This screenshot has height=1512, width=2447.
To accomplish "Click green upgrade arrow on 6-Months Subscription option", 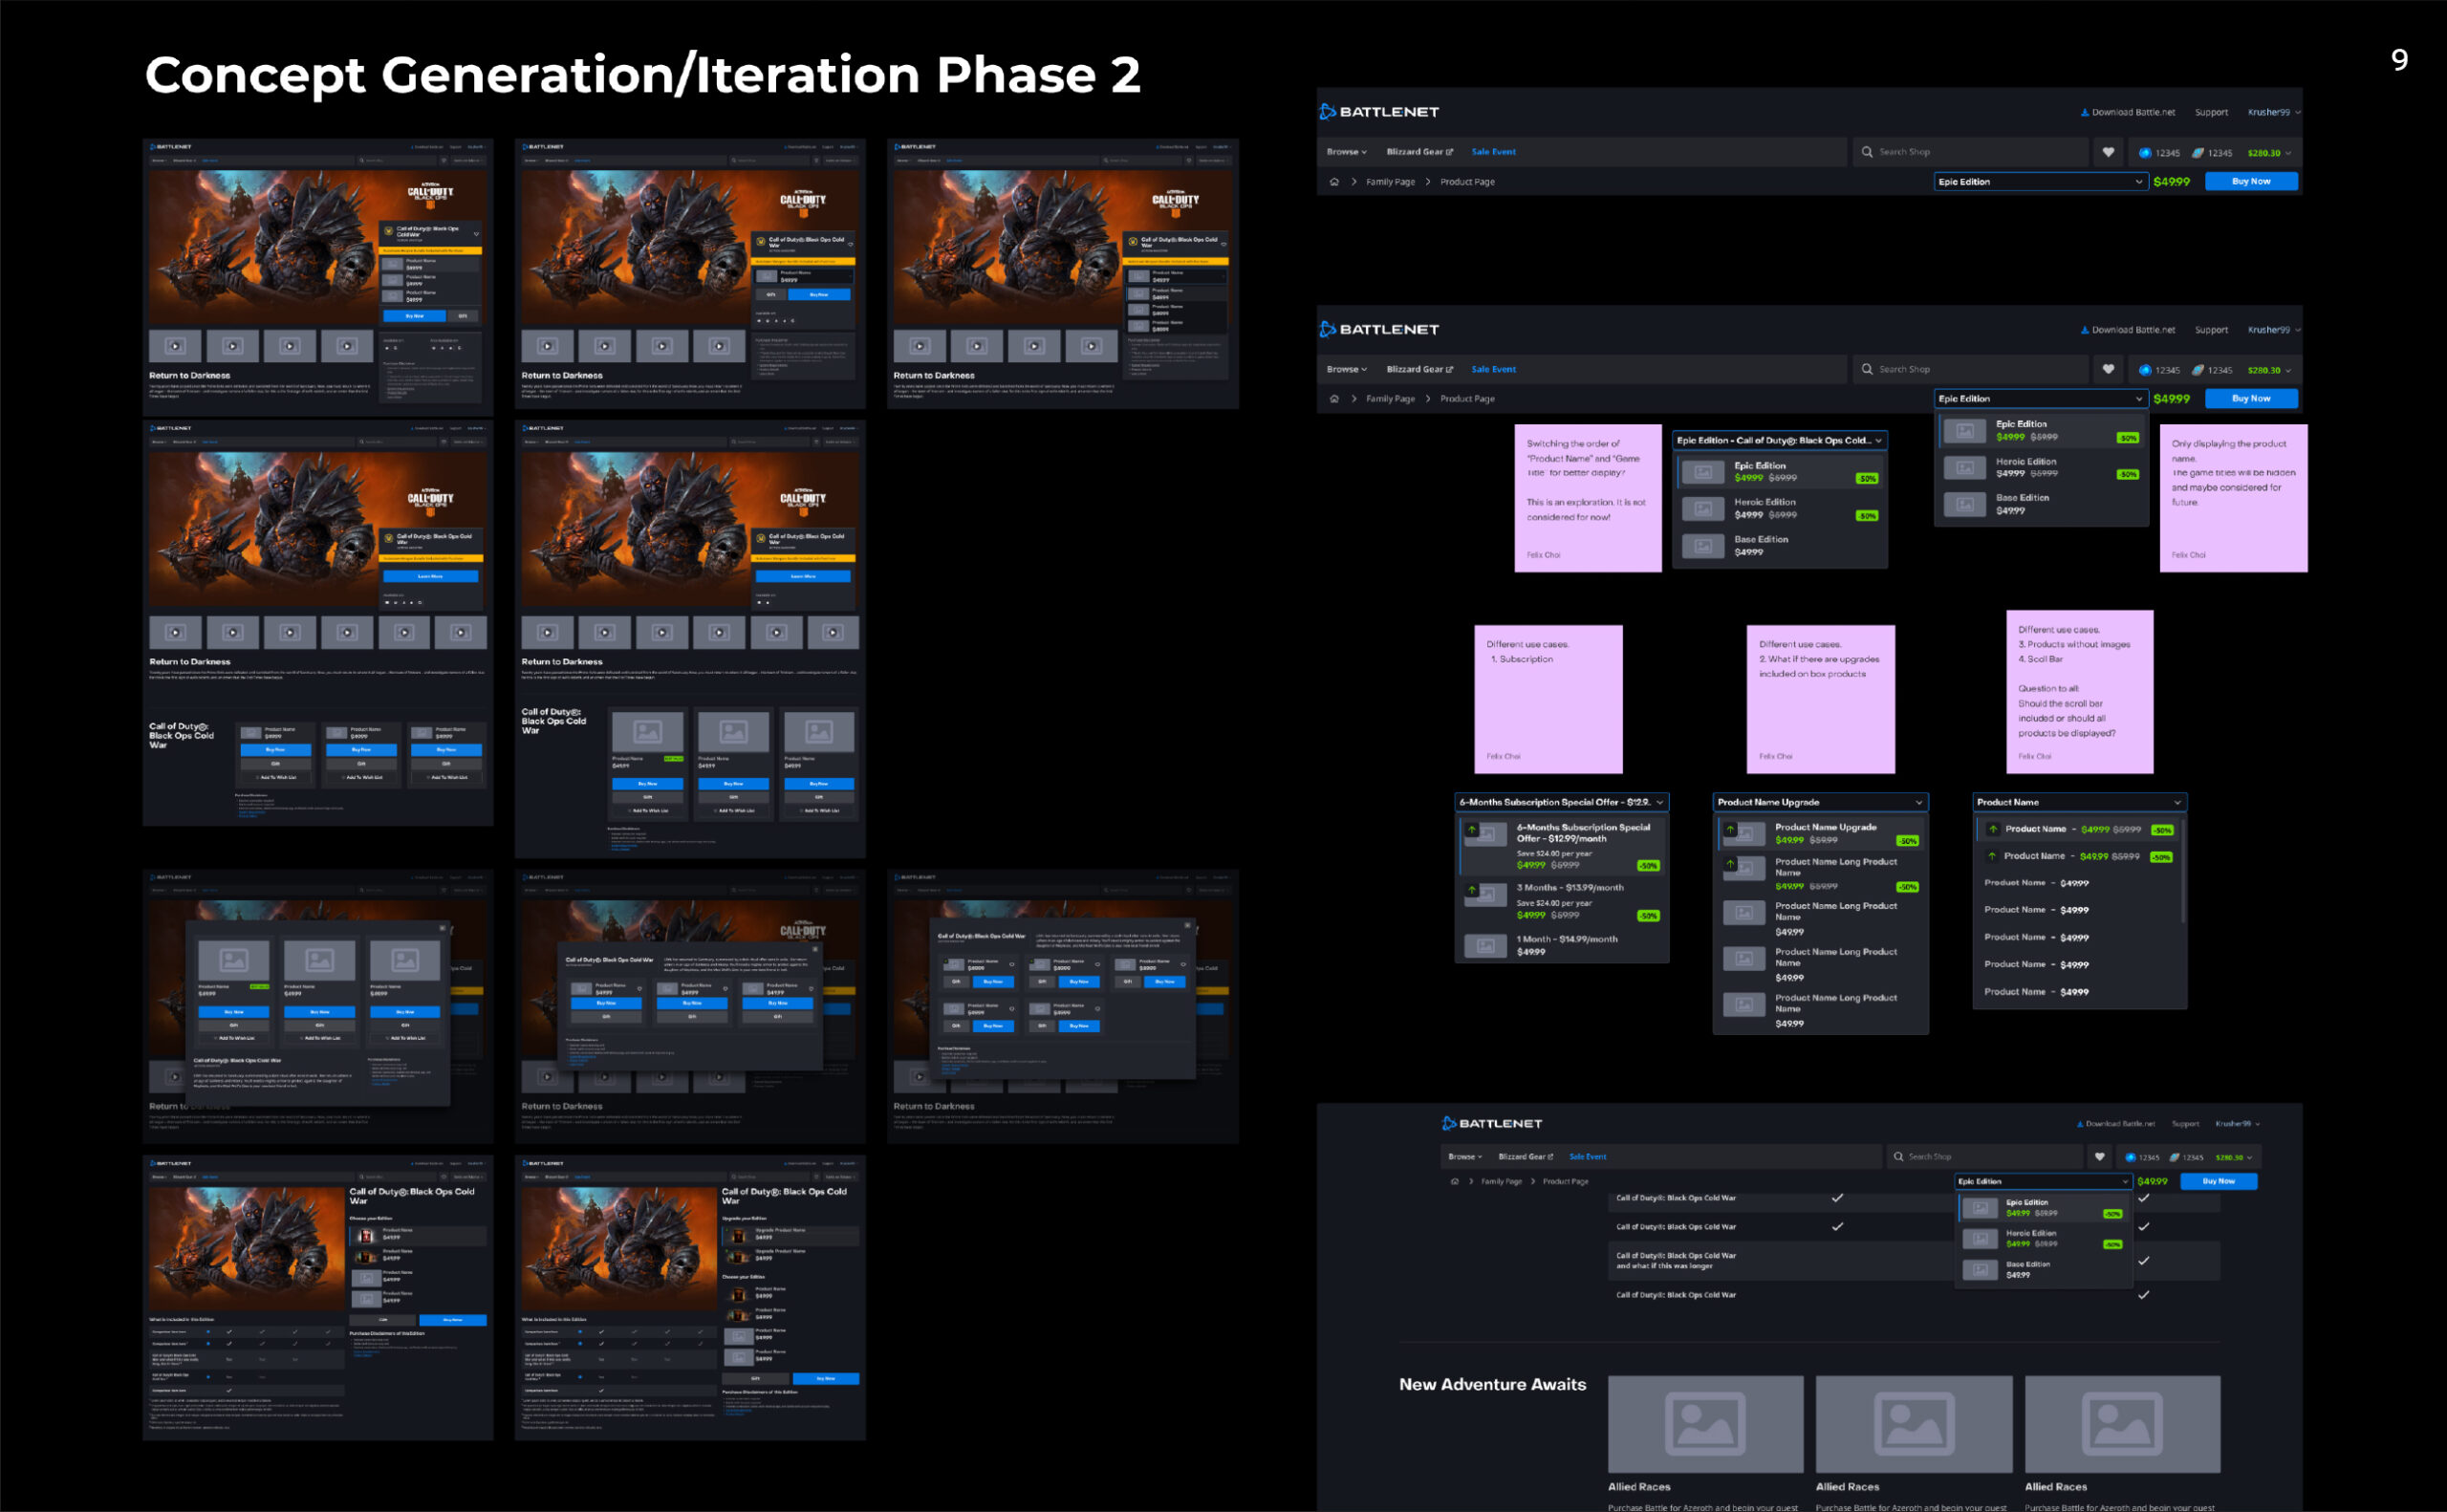I will tap(1472, 830).
